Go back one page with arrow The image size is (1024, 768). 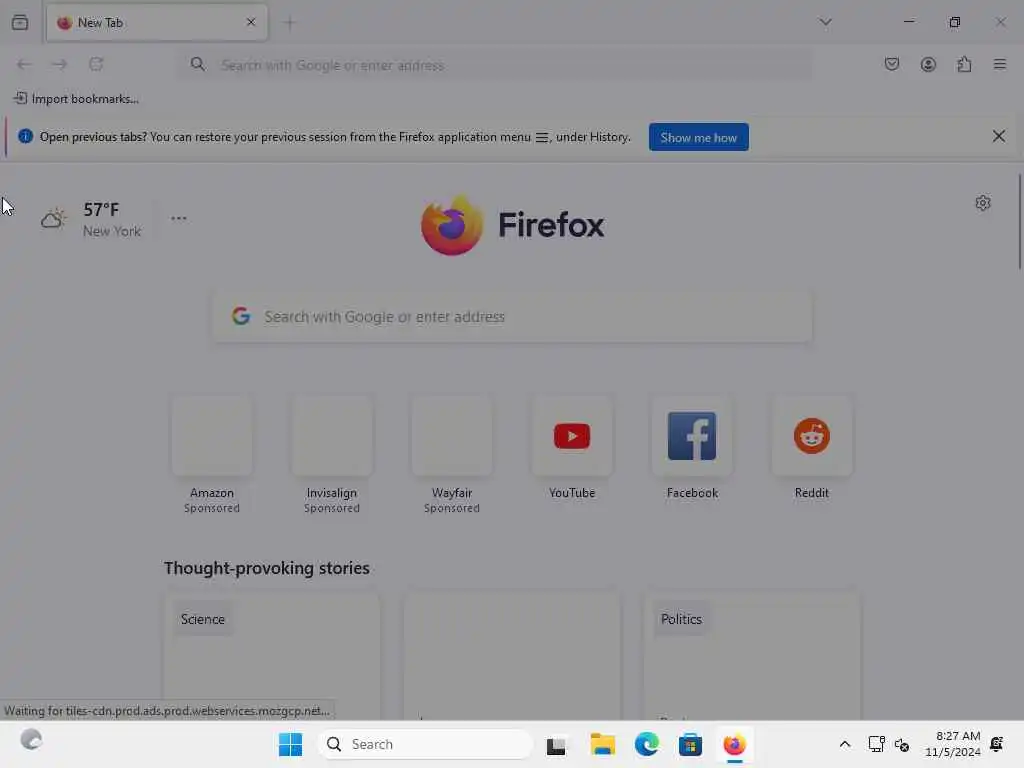[x=24, y=64]
